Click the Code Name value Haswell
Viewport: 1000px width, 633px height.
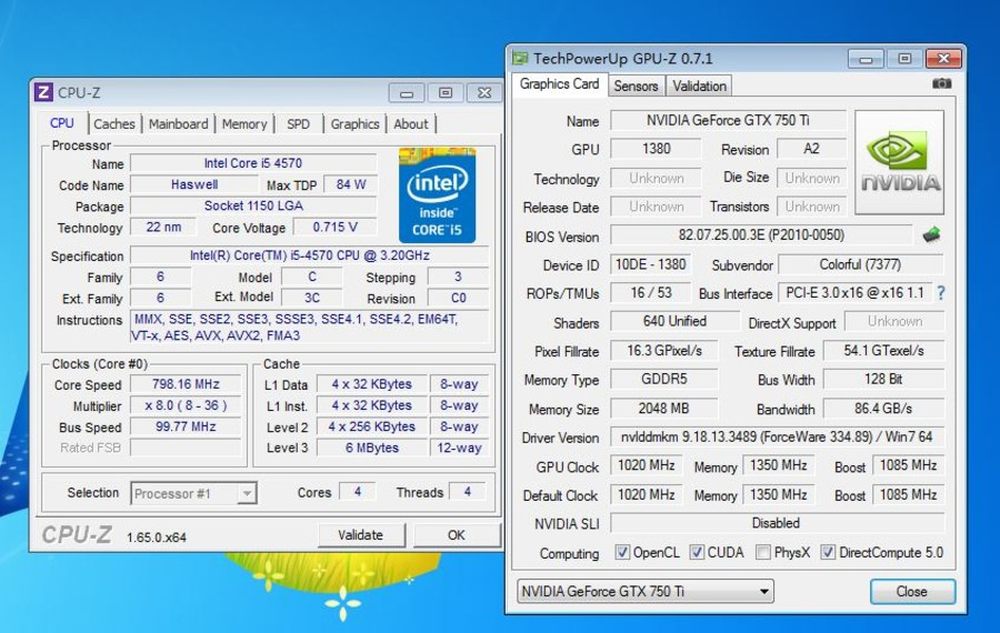[x=195, y=184]
